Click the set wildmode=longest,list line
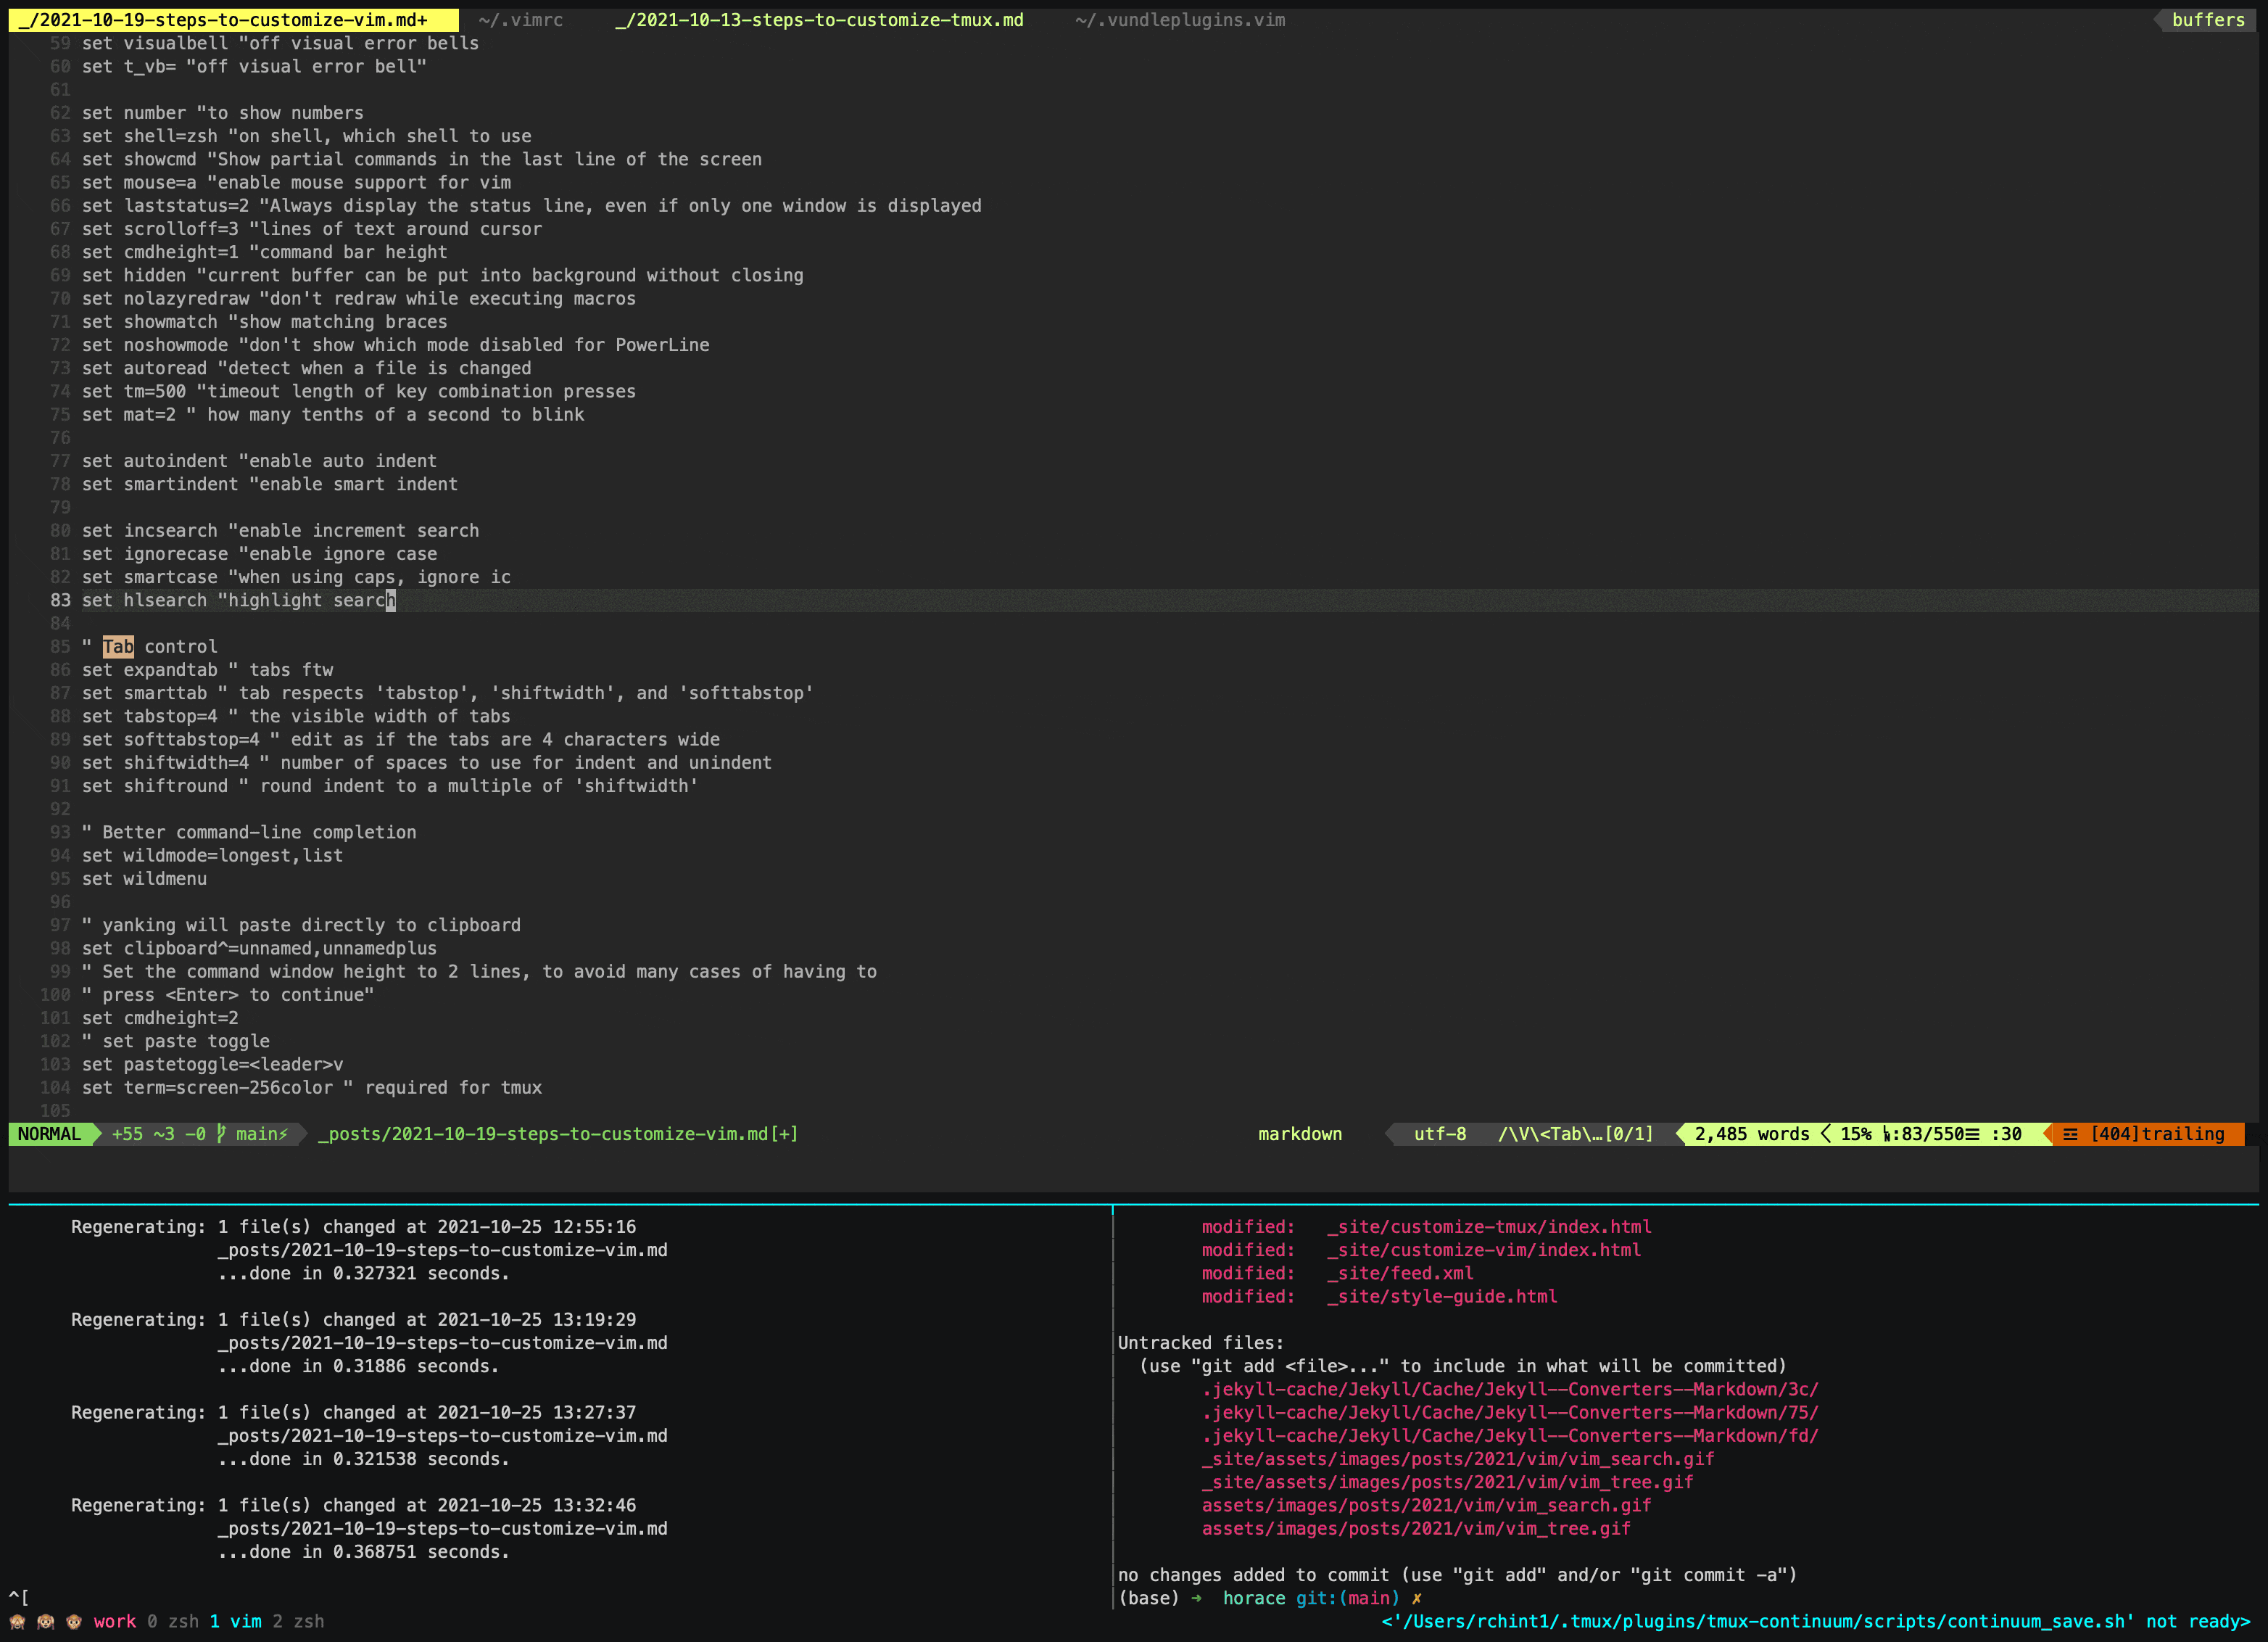The width and height of the screenshot is (2268, 1642). (x=213, y=855)
